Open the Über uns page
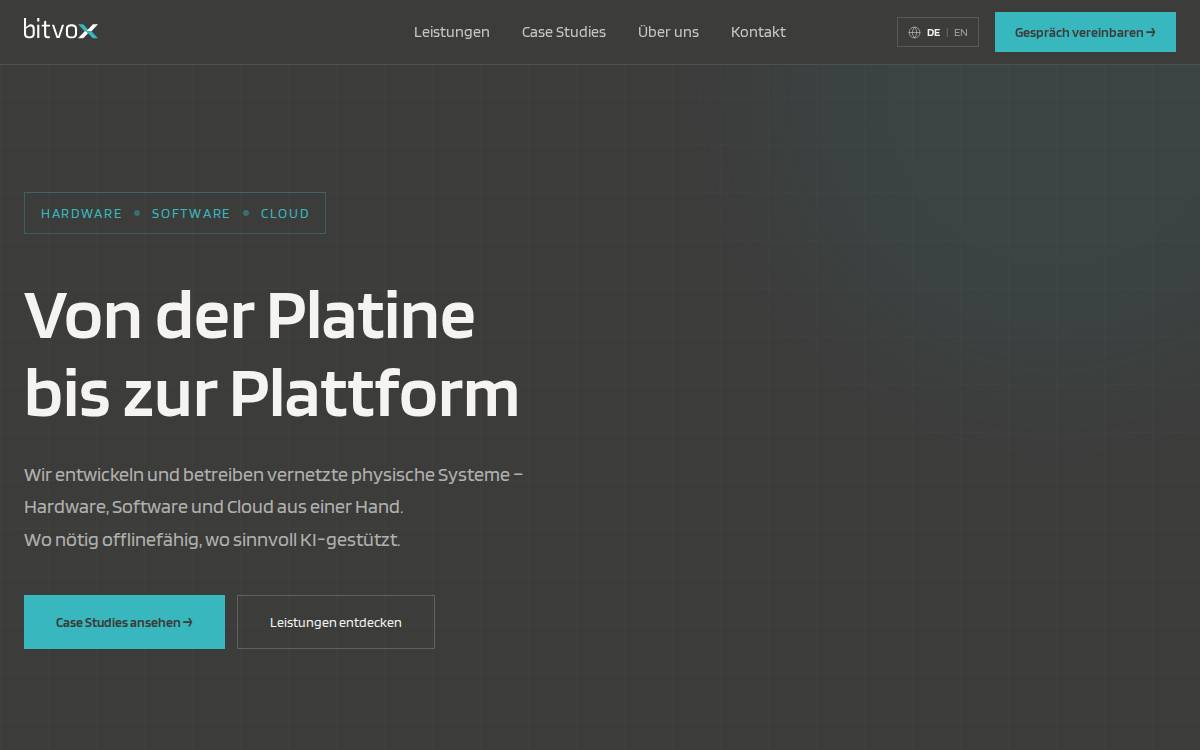This screenshot has height=750, width=1200. coord(668,32)
